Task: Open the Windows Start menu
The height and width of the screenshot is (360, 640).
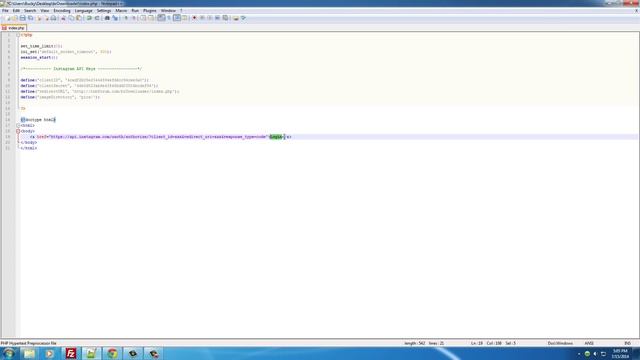Action: pyautogui.click(x=9, y=353)
